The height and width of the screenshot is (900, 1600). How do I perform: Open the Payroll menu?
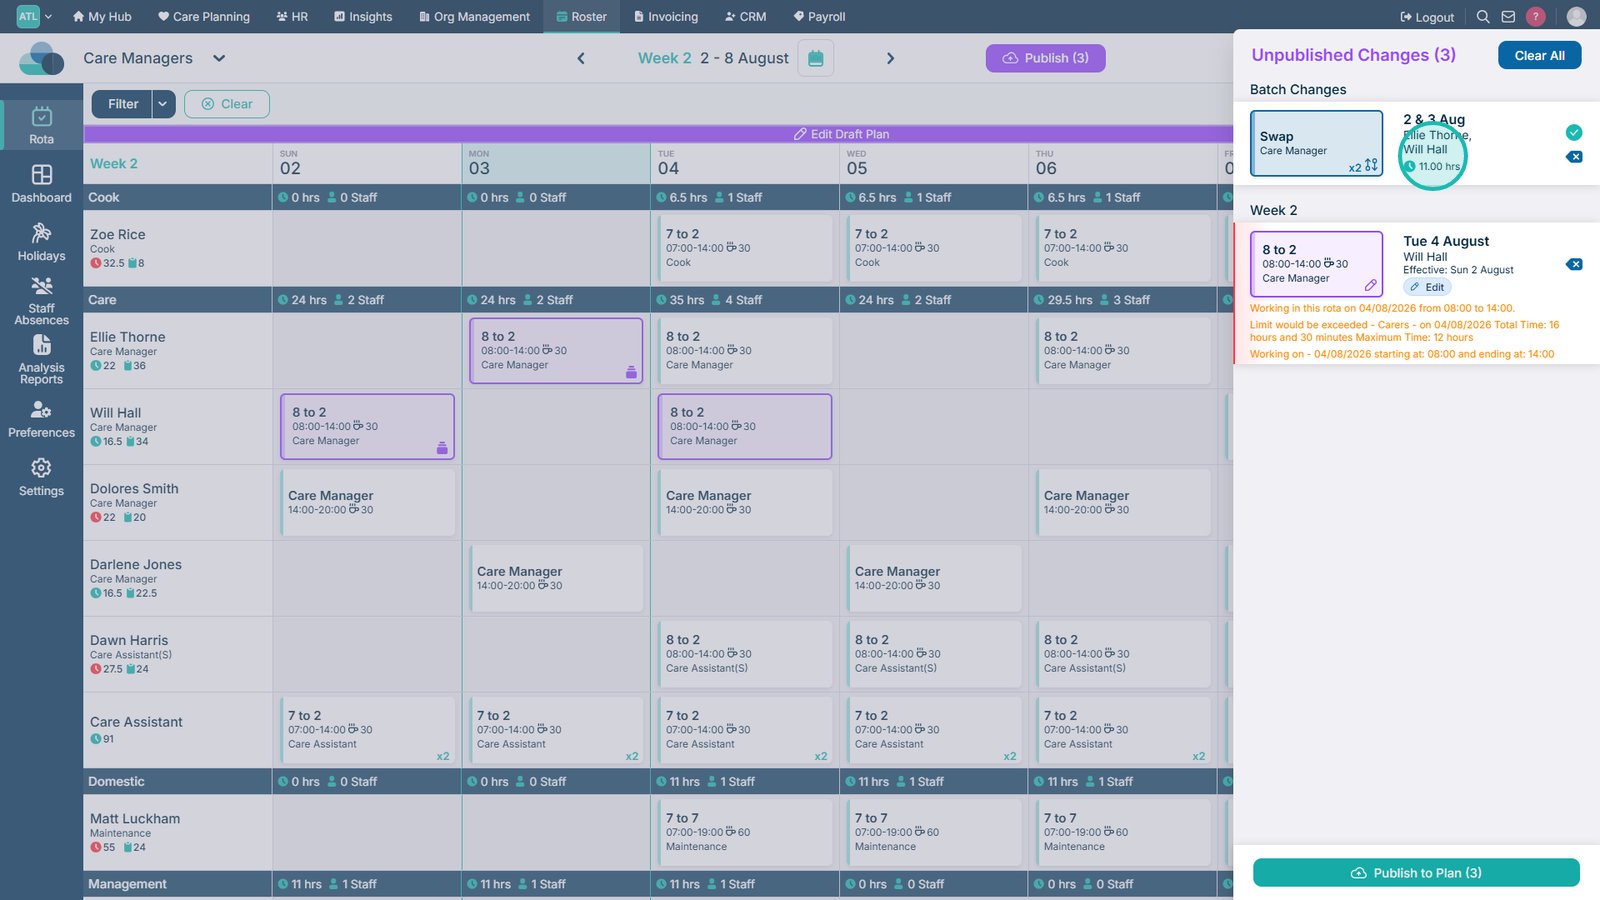[819, 17]
